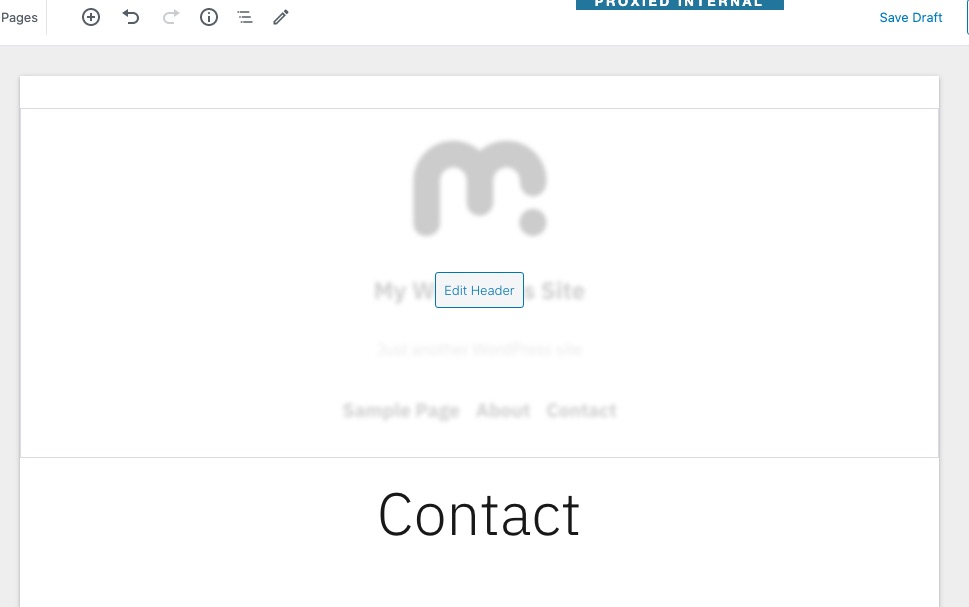The image size is (969, 607).
Task: Open the content details info icon
Action: 209,17
